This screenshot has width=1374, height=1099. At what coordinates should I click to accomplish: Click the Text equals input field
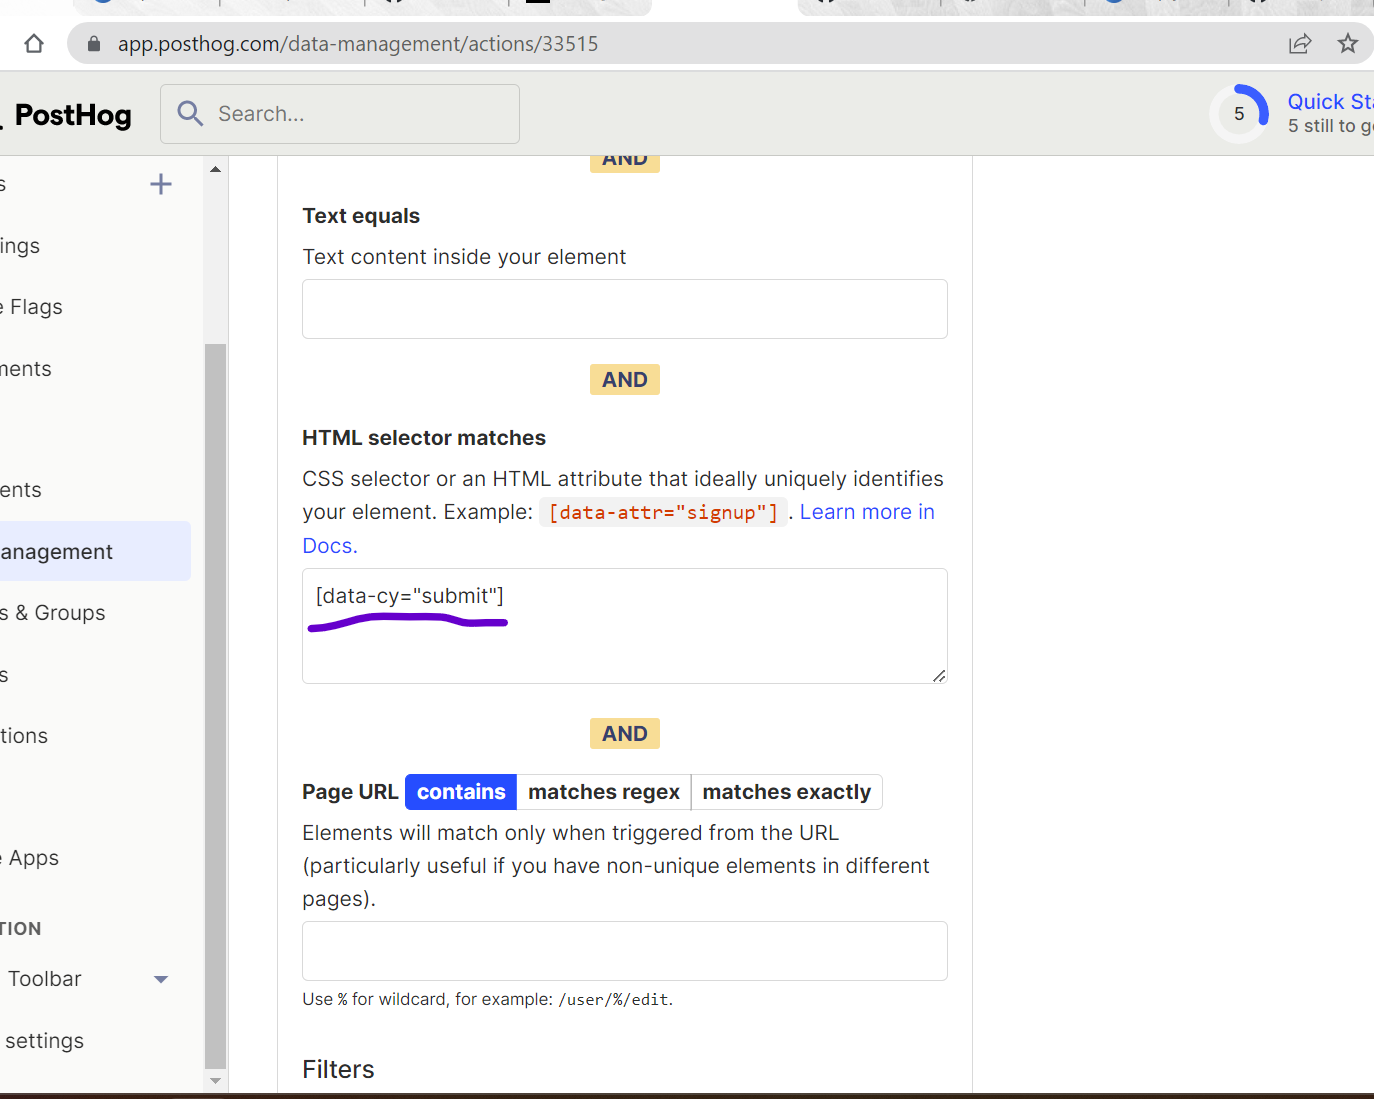coord(625,309)
